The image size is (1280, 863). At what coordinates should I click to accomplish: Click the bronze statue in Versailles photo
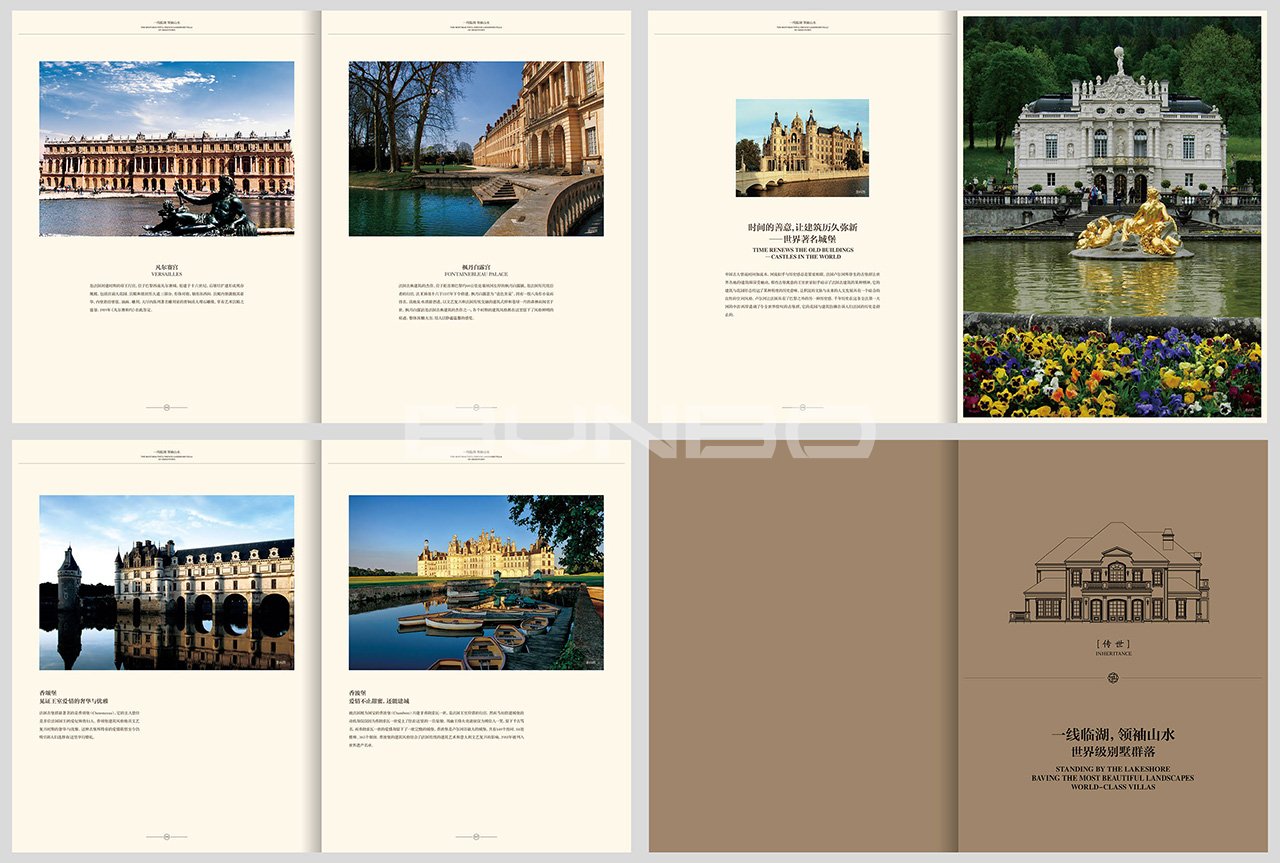(205, 210)
